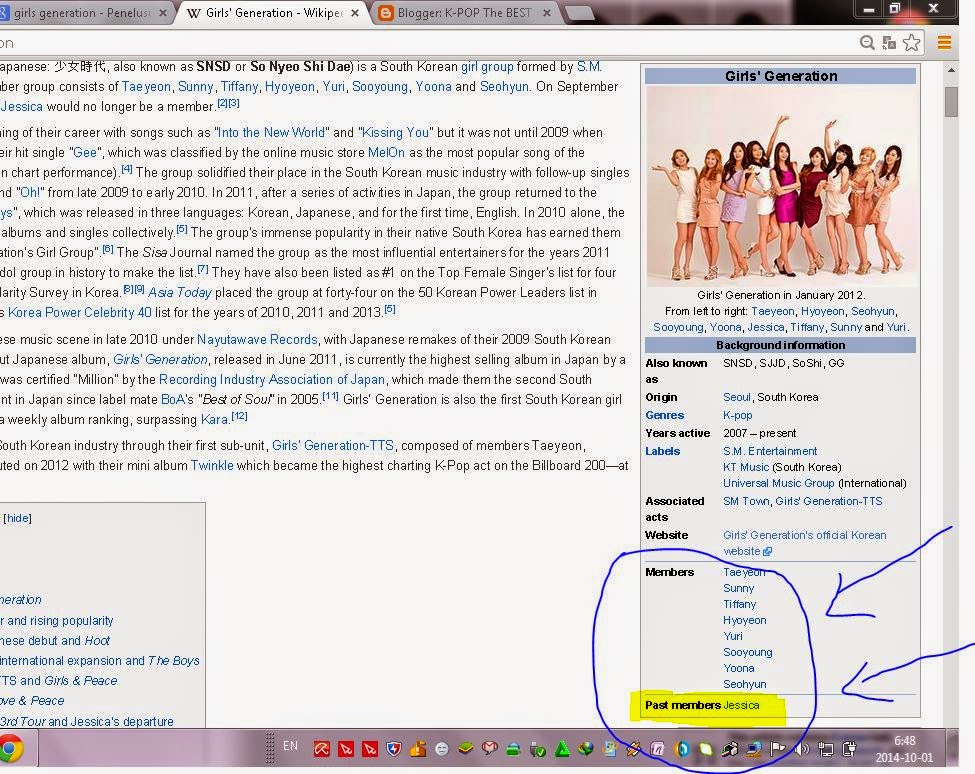Click the translate page icon in address bar
The height and width of the screenshot is (774, 975).
(889, 42)
